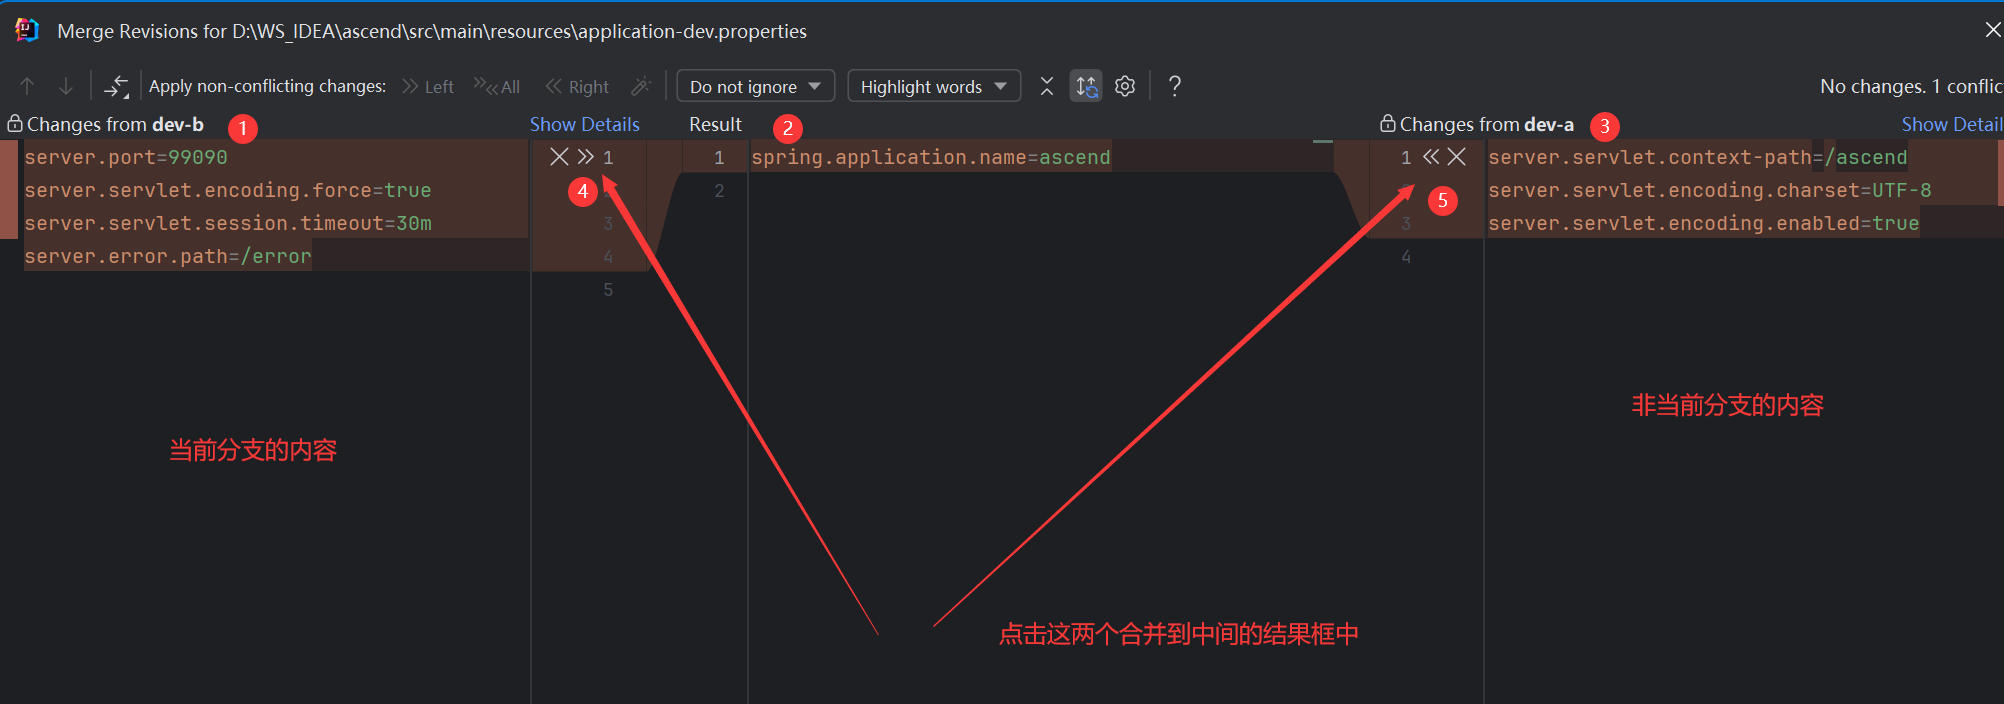The width and height of the screenshot is (2004, 704).
Task: Click the compare contents arrows icon
Action: tap(116, 86)
